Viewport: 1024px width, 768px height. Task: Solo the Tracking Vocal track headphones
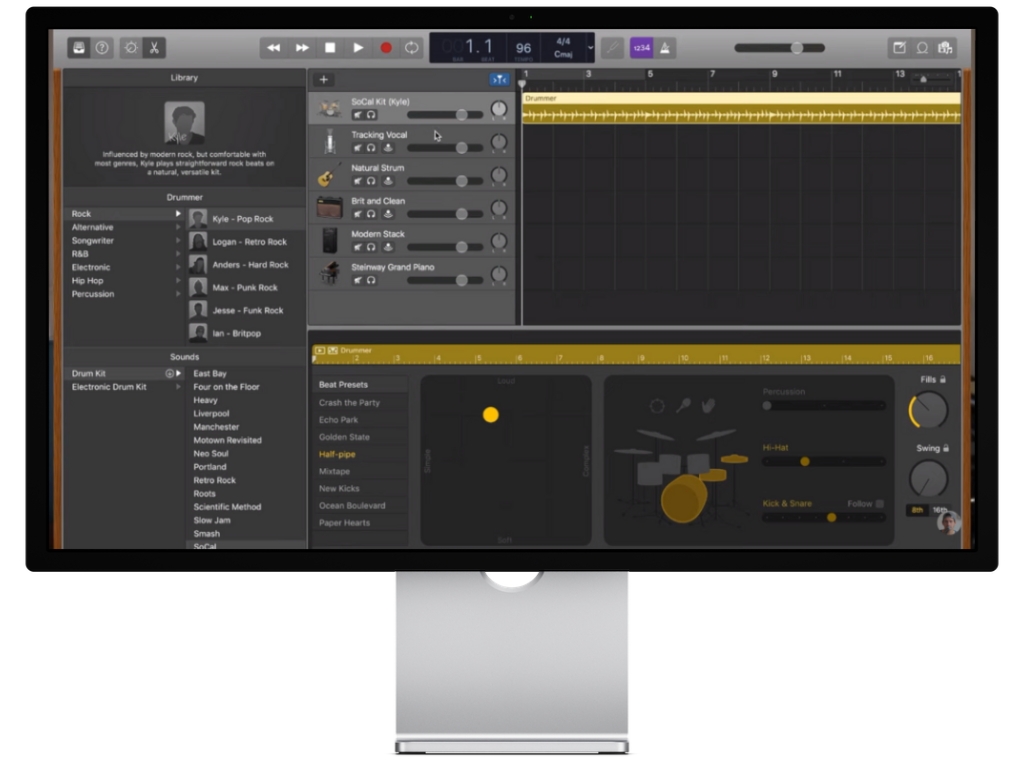click(371, 148)
